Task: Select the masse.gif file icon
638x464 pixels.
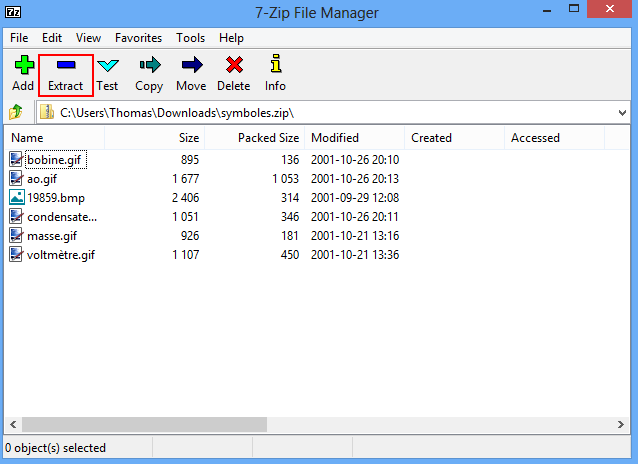Action: pyautogui.click(x=16, y=235)
